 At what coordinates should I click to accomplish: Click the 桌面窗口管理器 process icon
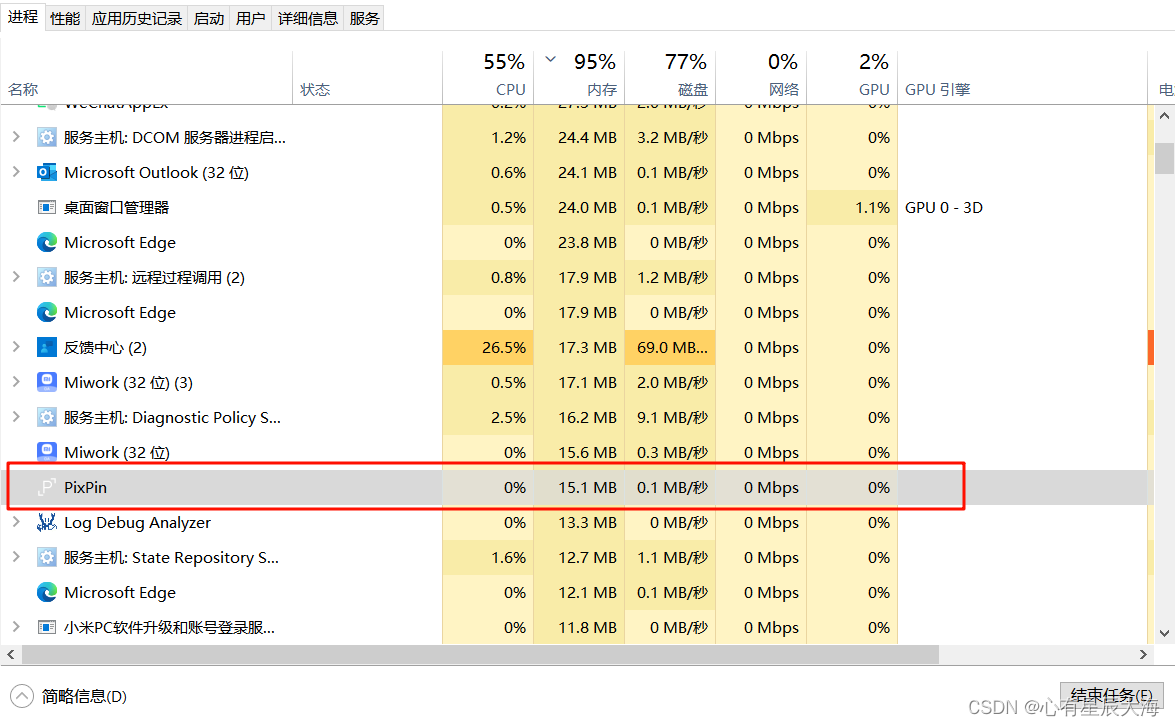46,208
